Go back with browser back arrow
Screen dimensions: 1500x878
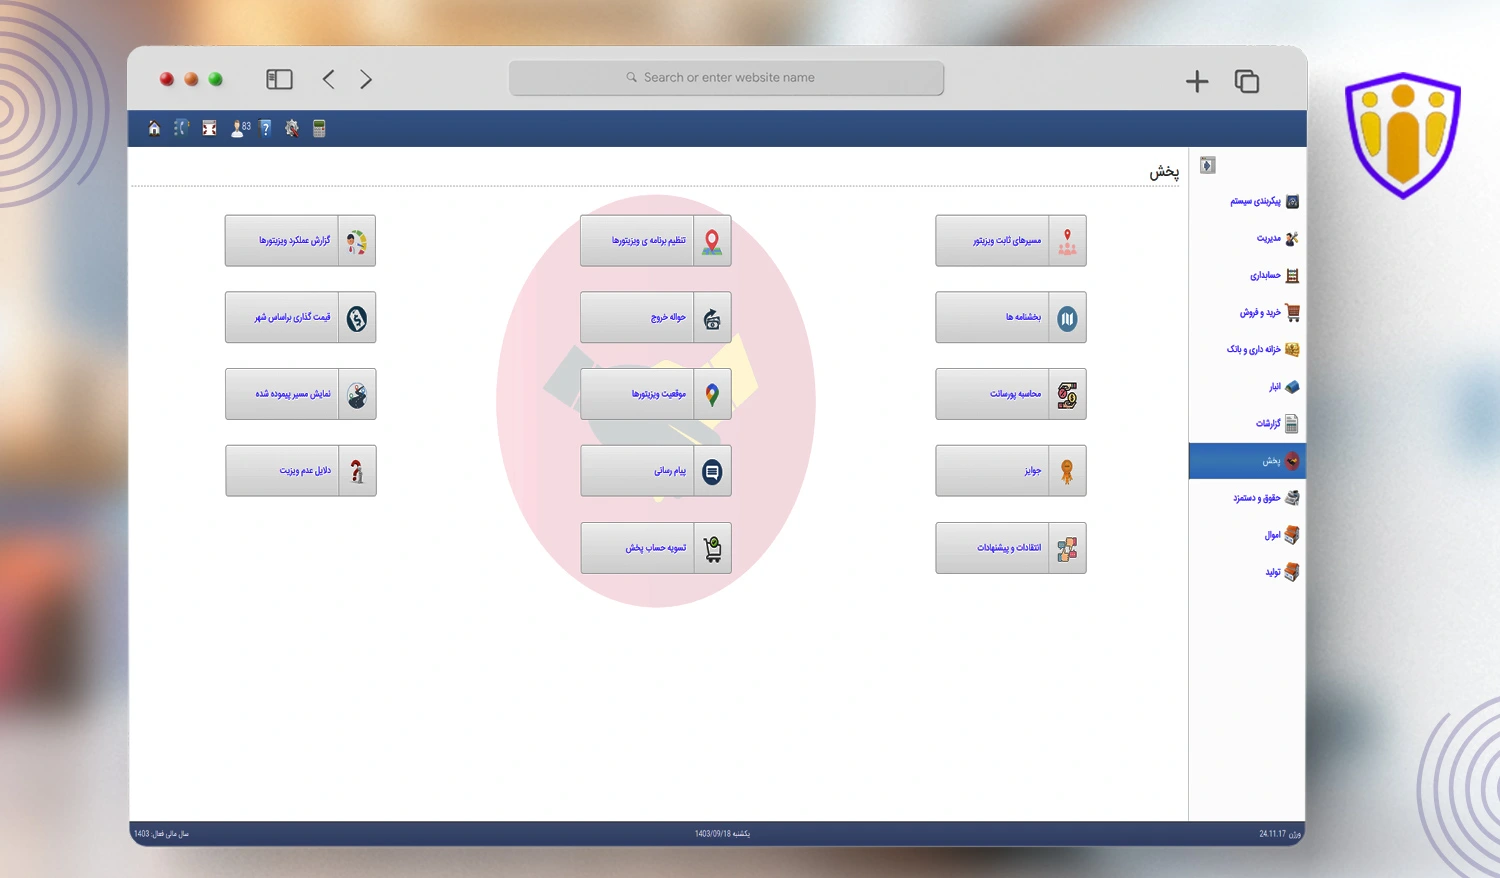(328, 79)
